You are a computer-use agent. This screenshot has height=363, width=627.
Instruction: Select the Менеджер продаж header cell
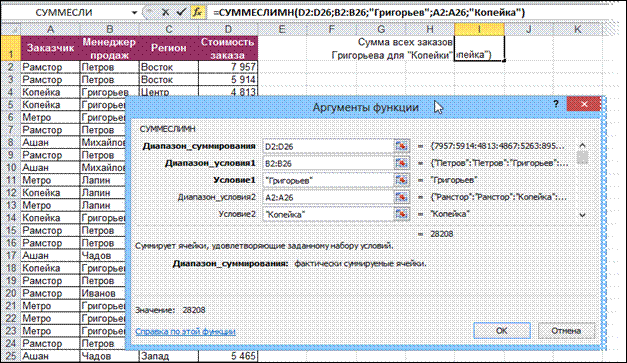(110, 48)
